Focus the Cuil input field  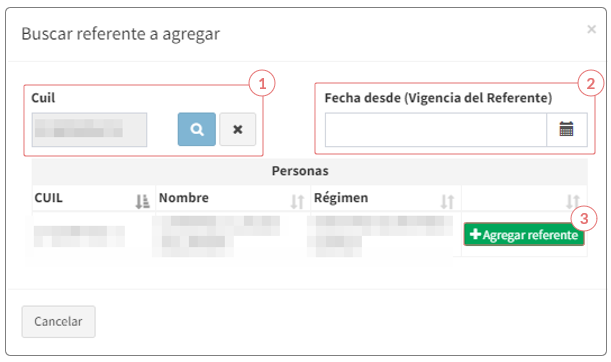click(x=89, y=130)
